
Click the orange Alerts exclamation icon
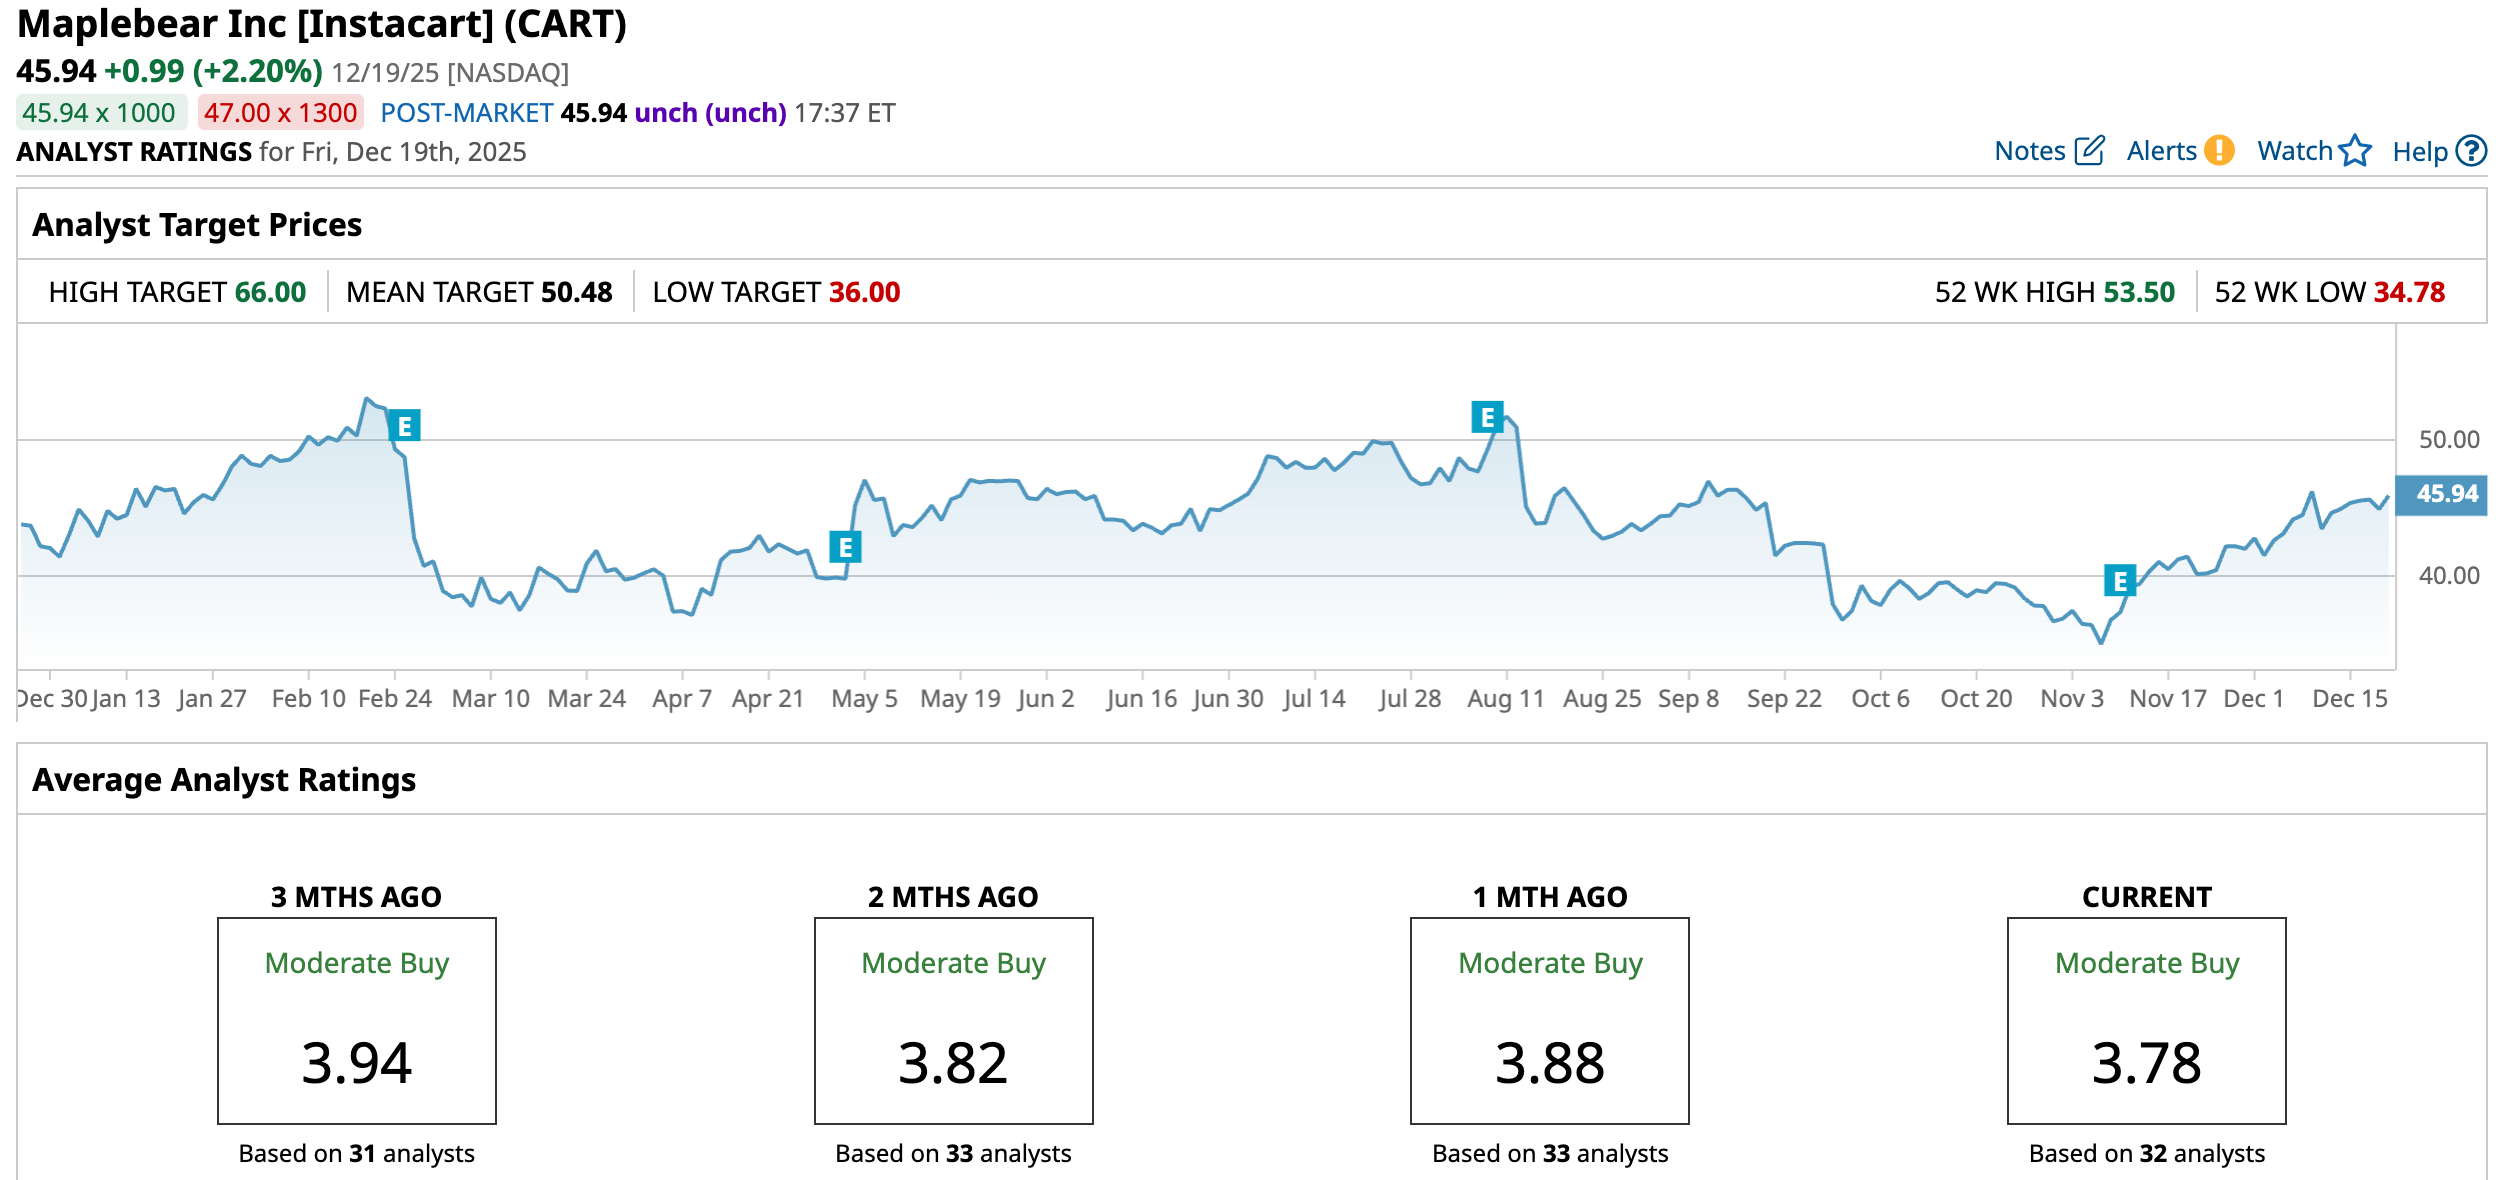click(x=2219, y=150)
